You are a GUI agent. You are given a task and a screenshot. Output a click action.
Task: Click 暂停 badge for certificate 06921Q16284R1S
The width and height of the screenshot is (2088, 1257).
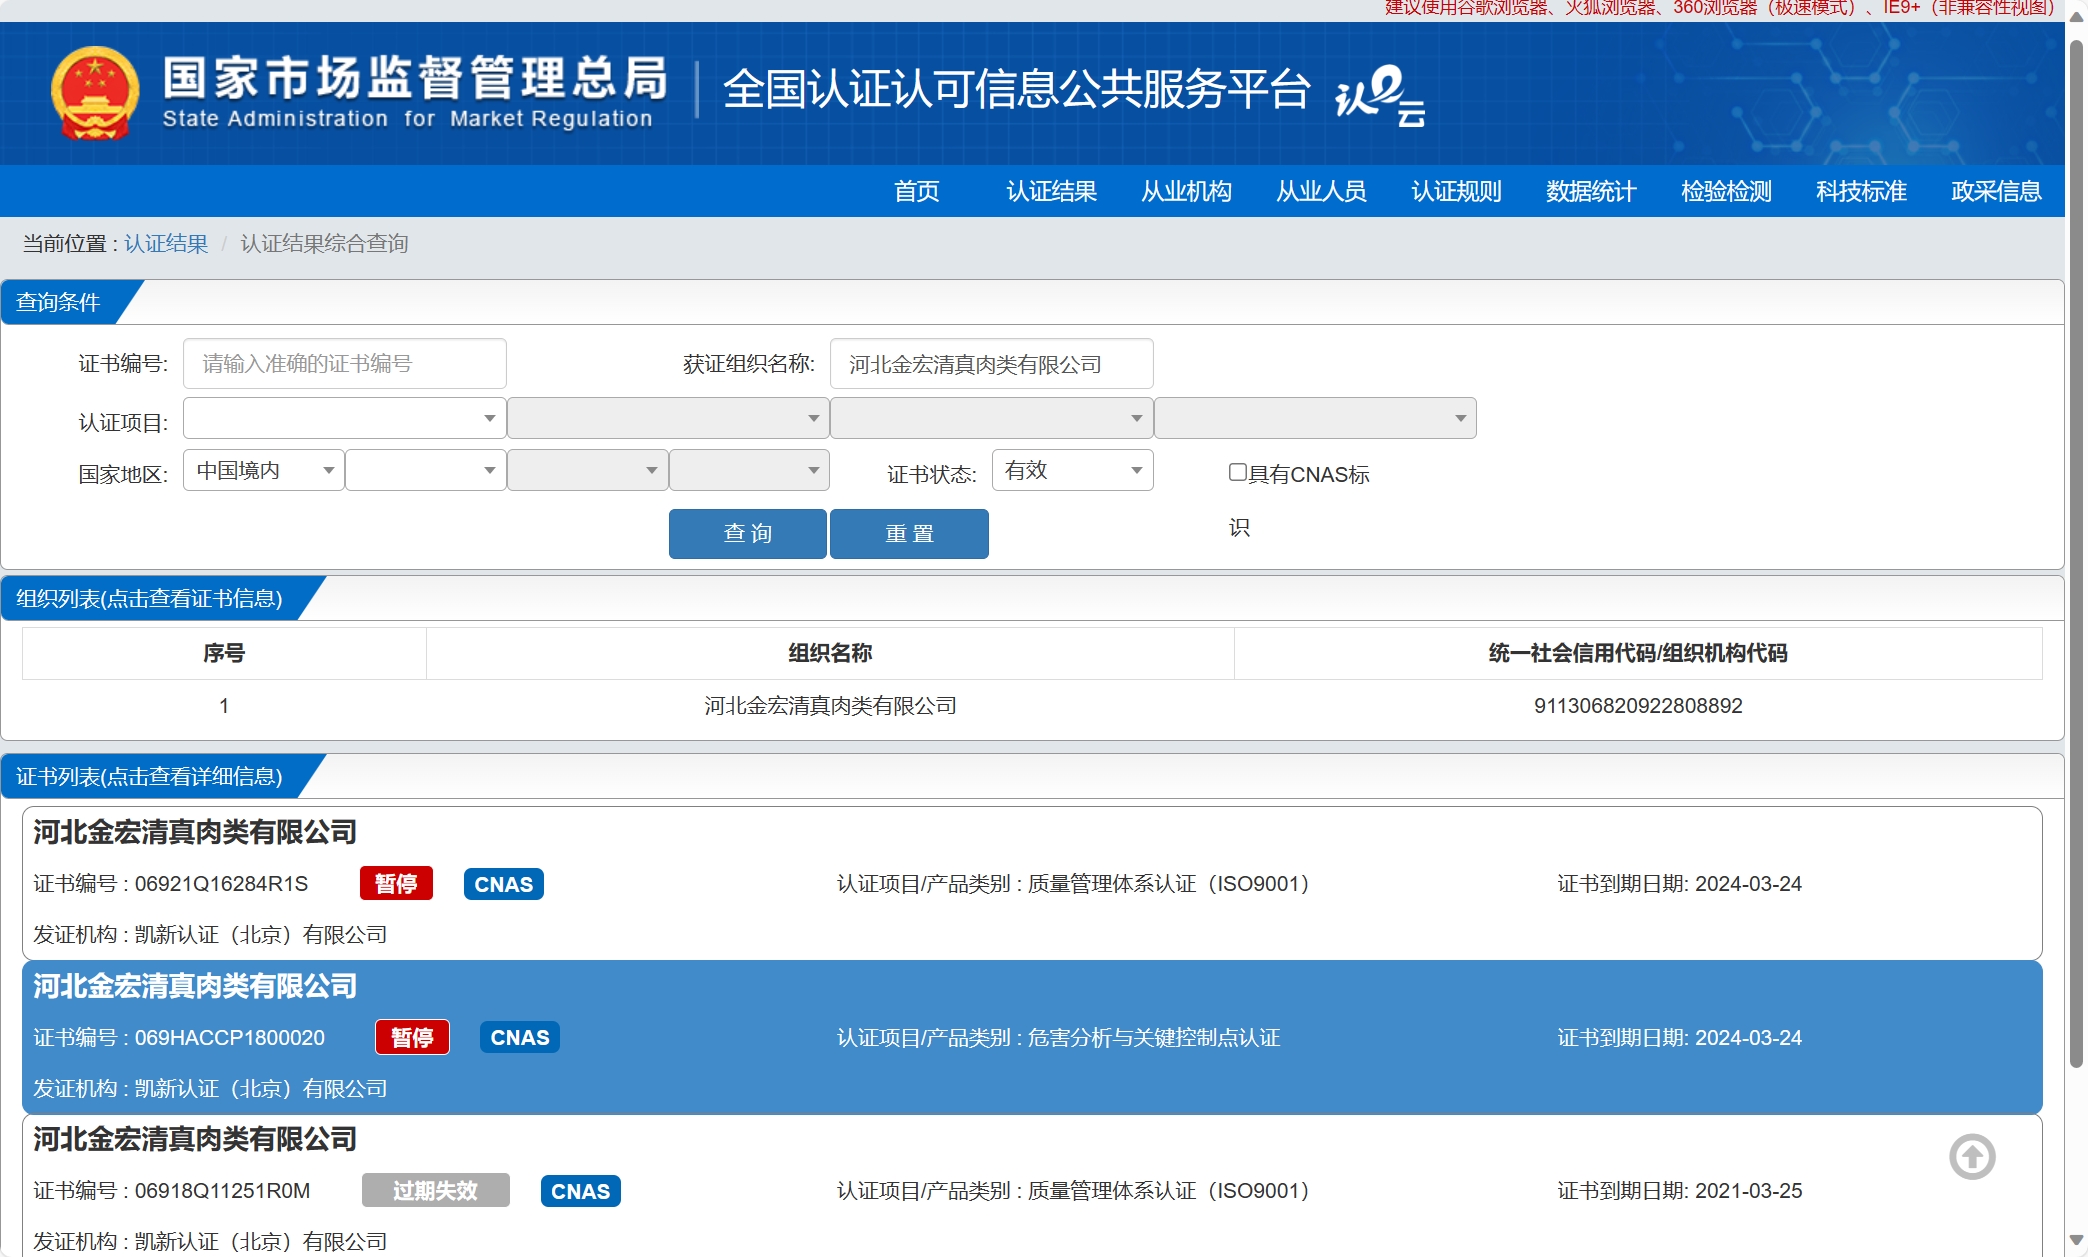(396, 884)
